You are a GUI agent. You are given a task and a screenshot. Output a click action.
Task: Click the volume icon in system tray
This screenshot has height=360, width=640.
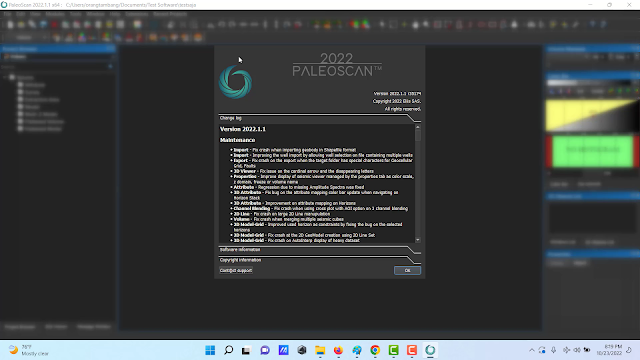click(577, 350)
